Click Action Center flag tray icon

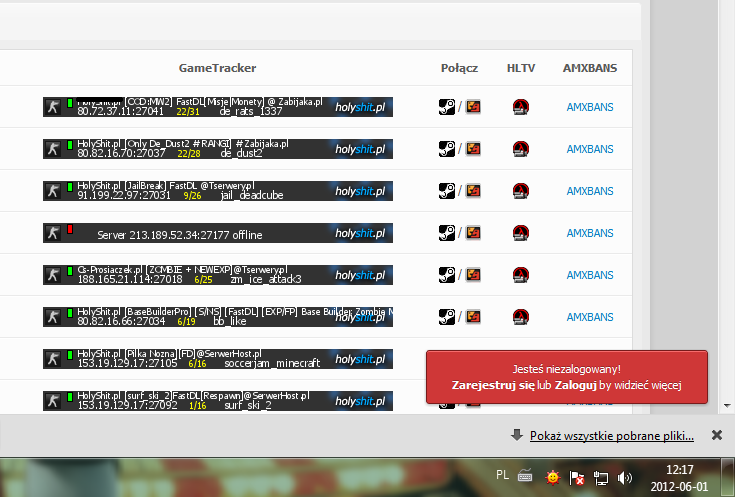tap(577, 478)
